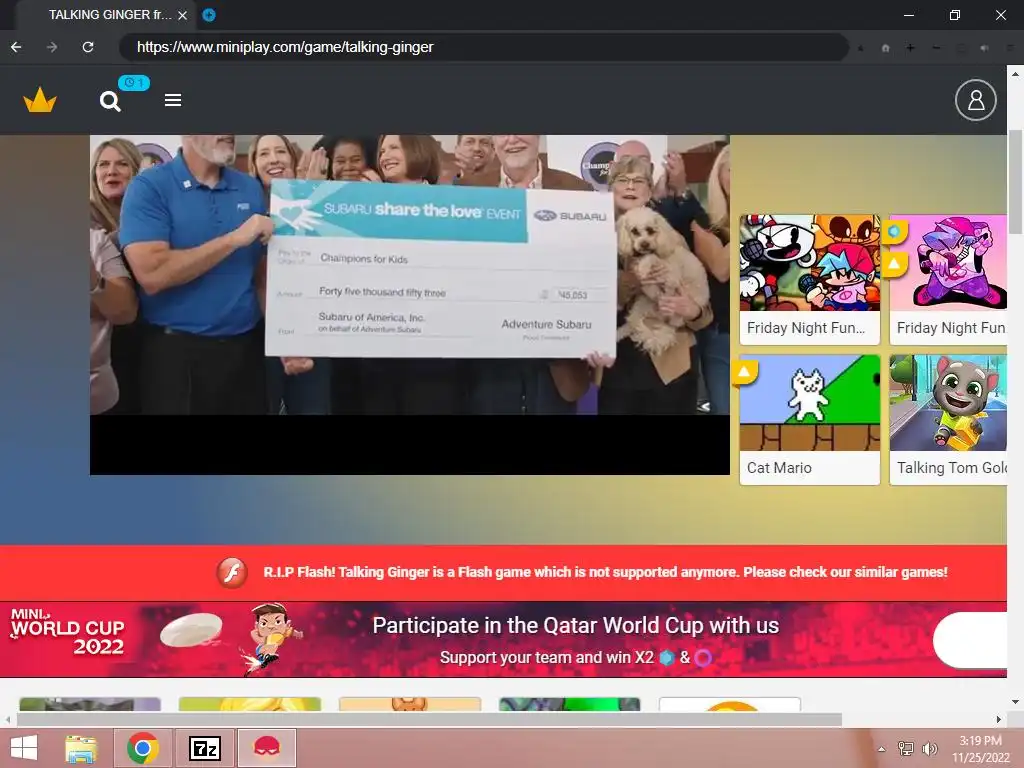Click the URL address bar

point(483,47)
